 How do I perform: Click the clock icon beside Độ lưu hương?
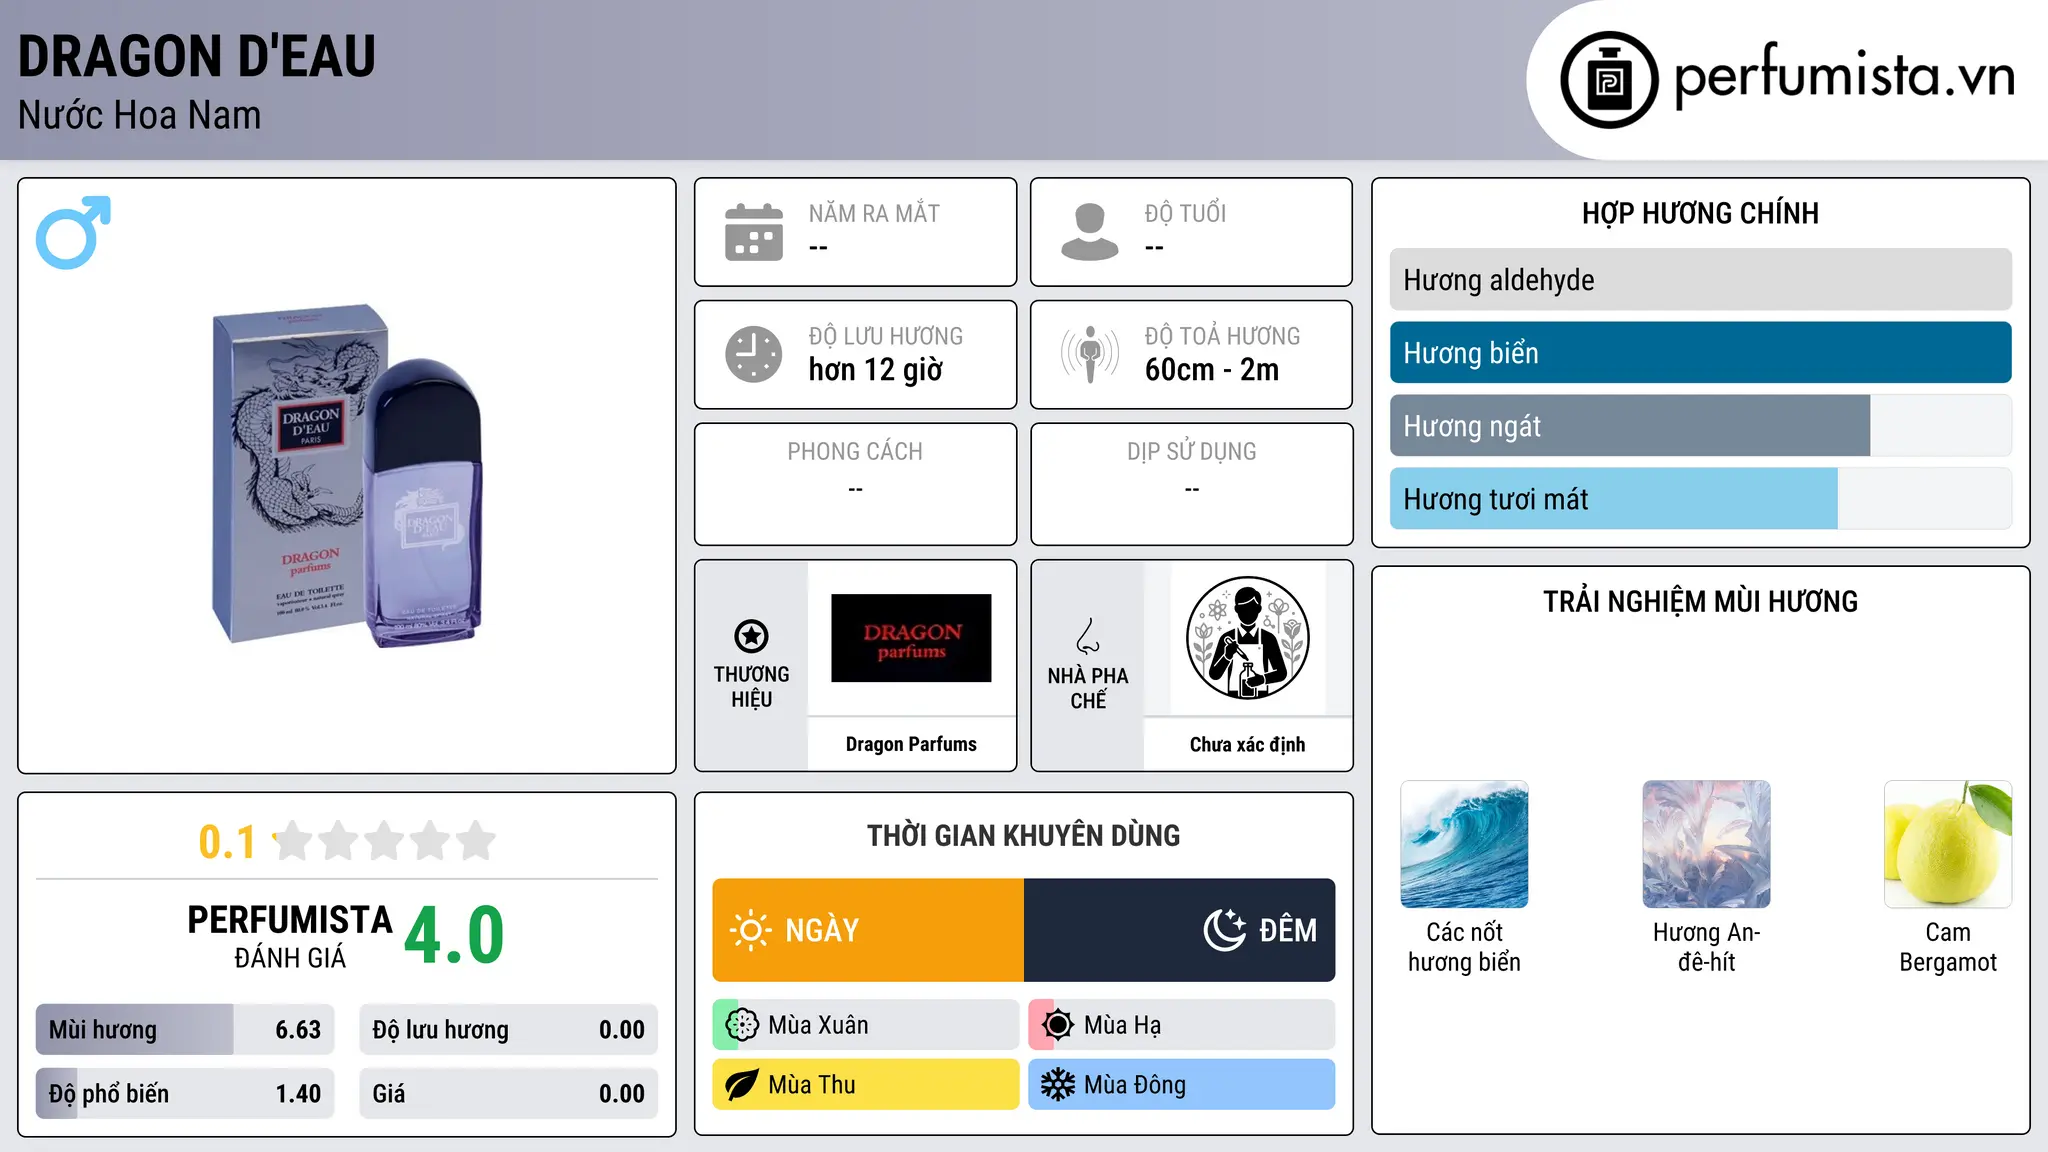[x=754, y=354]
